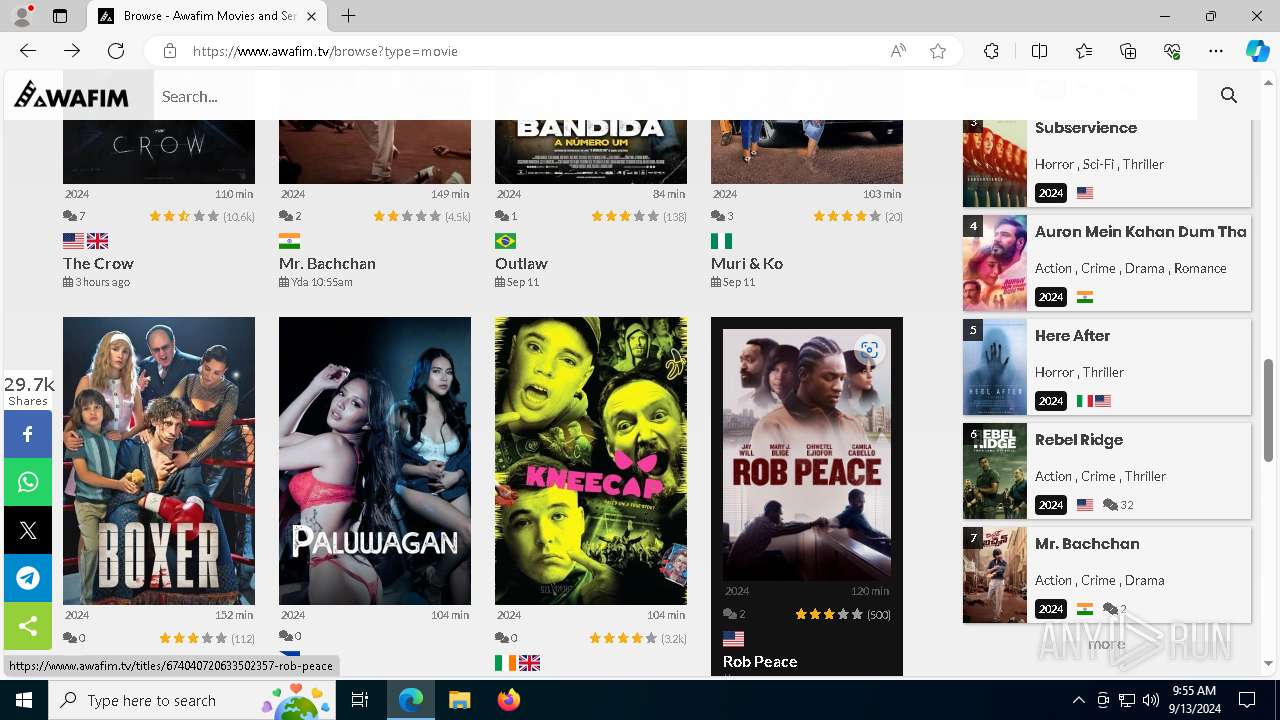Open Browser essentials
Viewport: 1280px width, 720px height.
pyautogui.click(x=1172, y=51)
